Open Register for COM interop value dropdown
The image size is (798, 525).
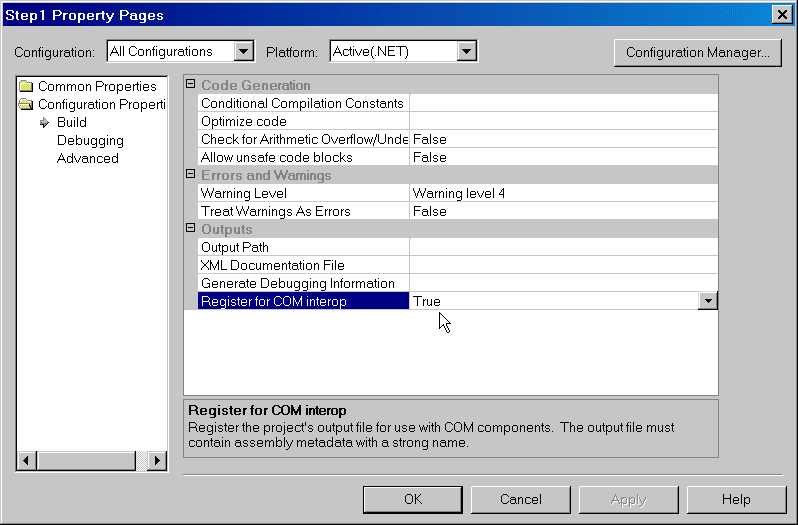click(x=708, y=301)
